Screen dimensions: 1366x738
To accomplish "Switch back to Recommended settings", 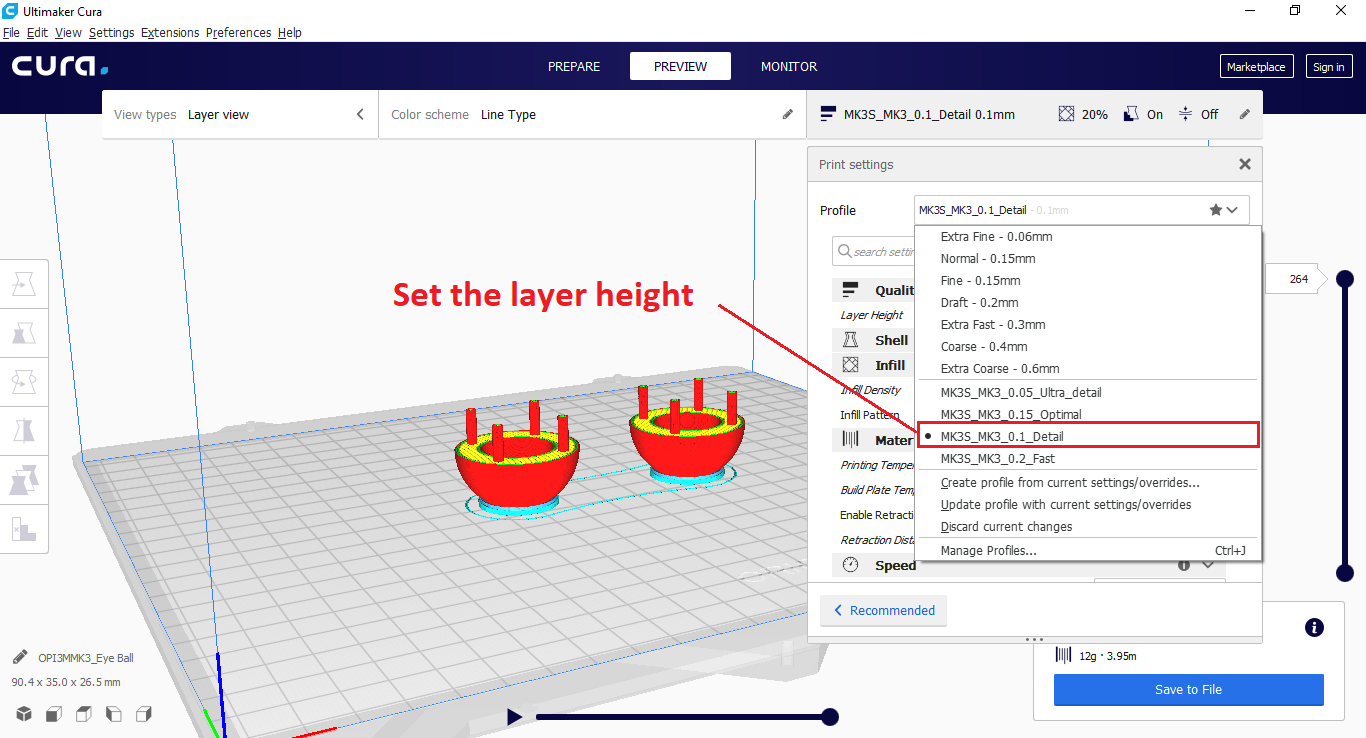I will pyautogui.click(x=883, y=611).
